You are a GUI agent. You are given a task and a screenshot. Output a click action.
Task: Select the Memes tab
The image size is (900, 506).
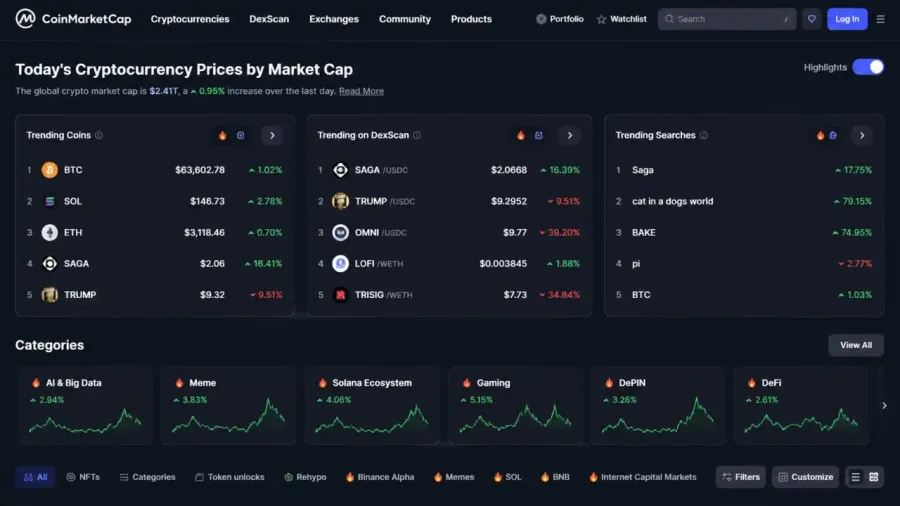(x=454, y=477)
